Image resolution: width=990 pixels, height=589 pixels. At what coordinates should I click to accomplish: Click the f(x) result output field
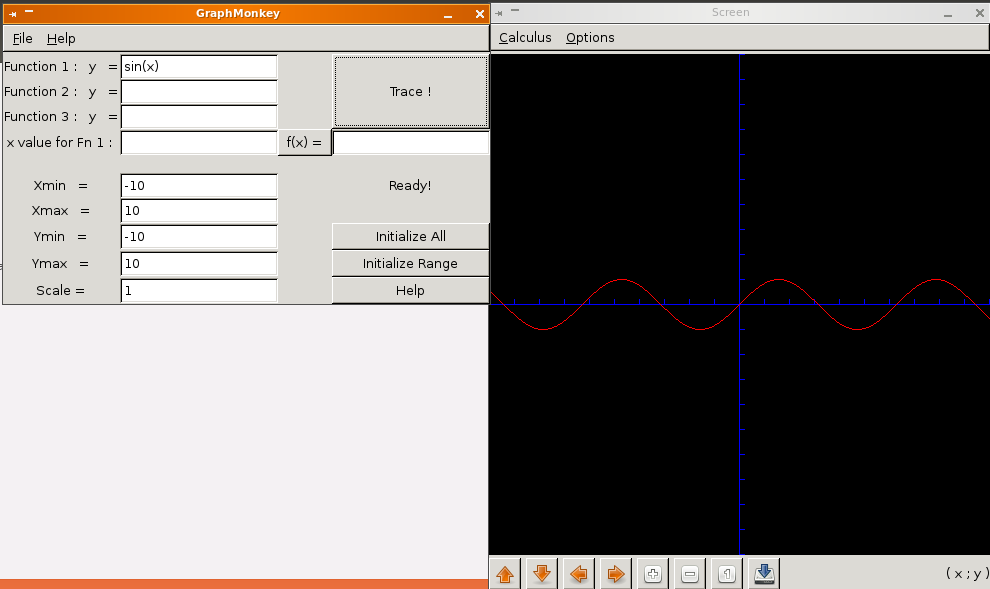(x=411, y=143)
